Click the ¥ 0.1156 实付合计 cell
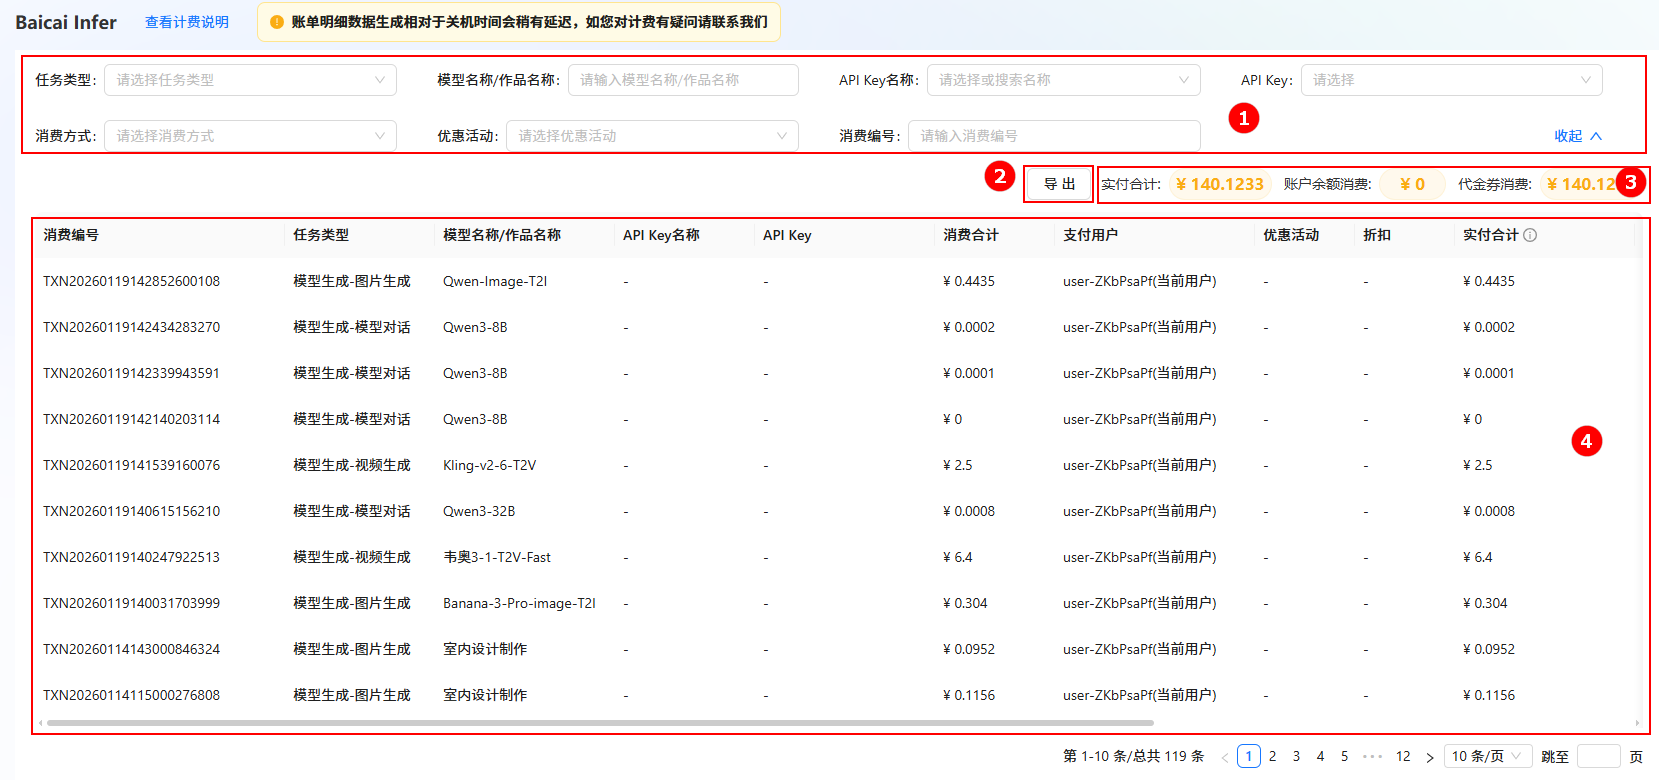Screen dimensions: 1659x780 pyautogui.click(x=1489, y=695)
